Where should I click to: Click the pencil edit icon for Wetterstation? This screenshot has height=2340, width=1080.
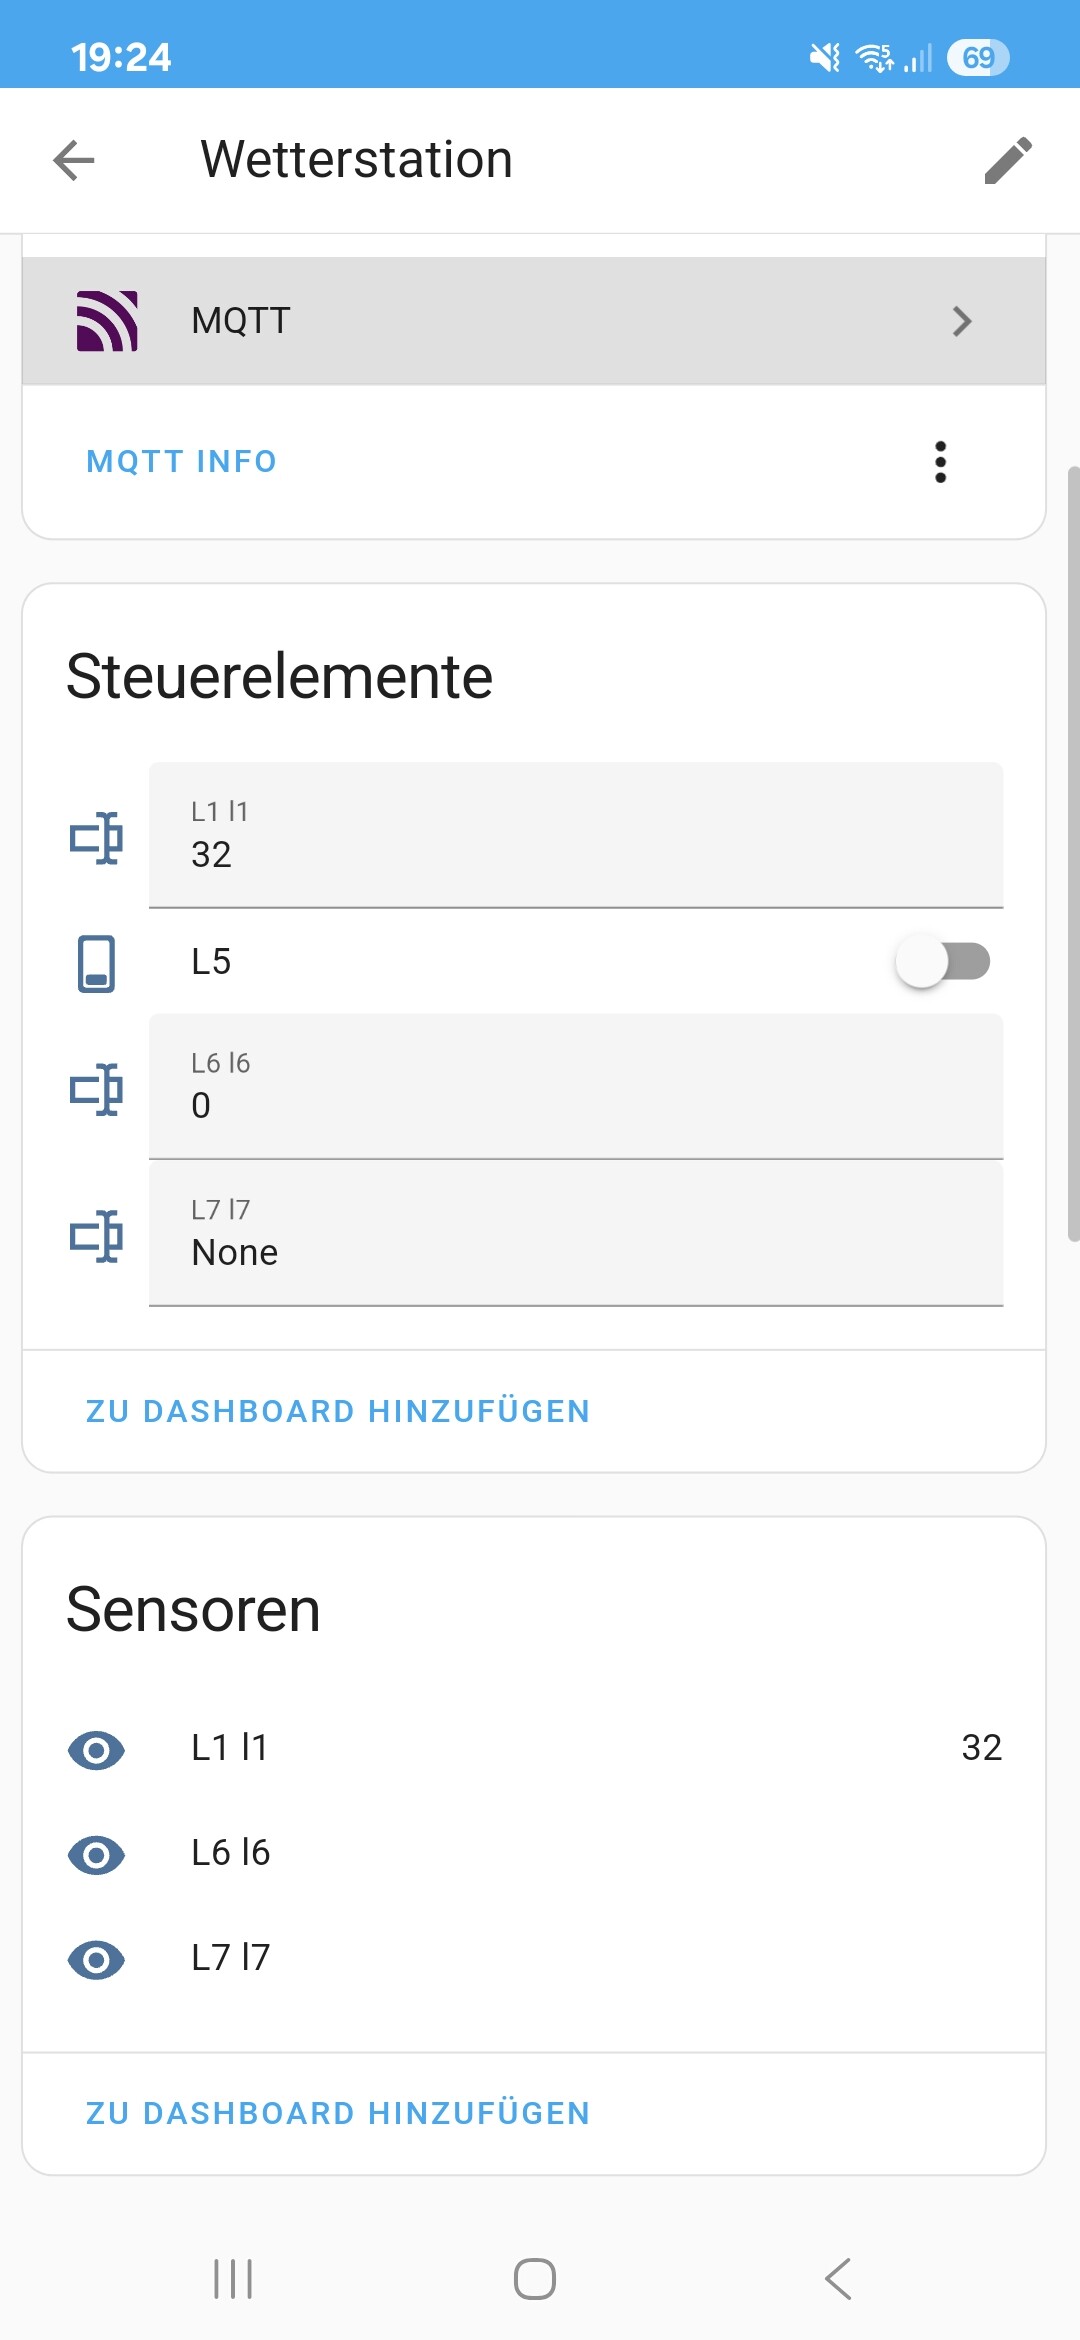coord(1009,159)
